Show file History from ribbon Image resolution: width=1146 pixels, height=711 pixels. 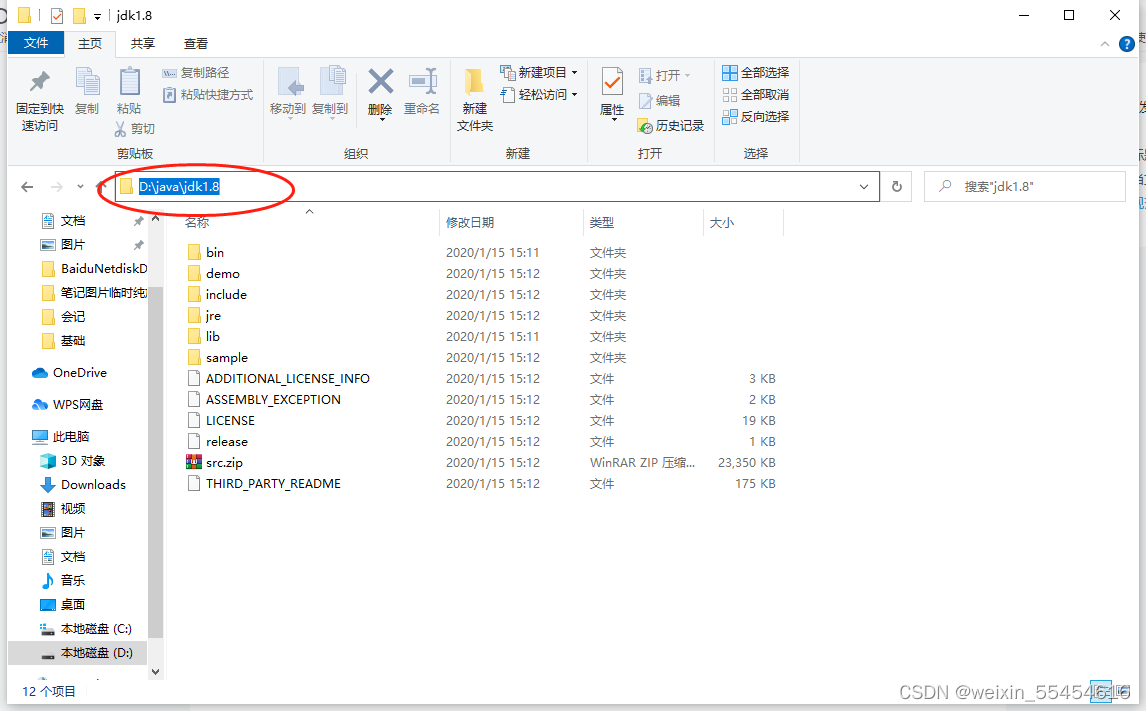click(671, 126)
